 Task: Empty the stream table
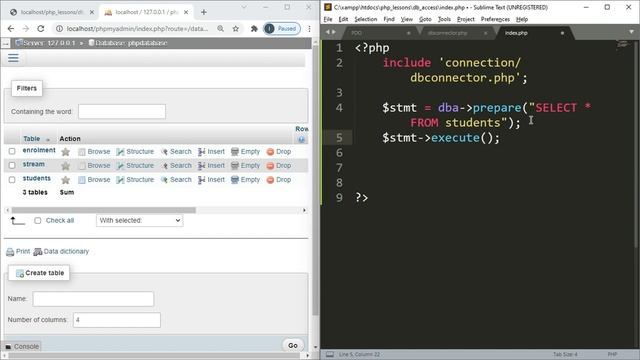[x=245, y=165]
